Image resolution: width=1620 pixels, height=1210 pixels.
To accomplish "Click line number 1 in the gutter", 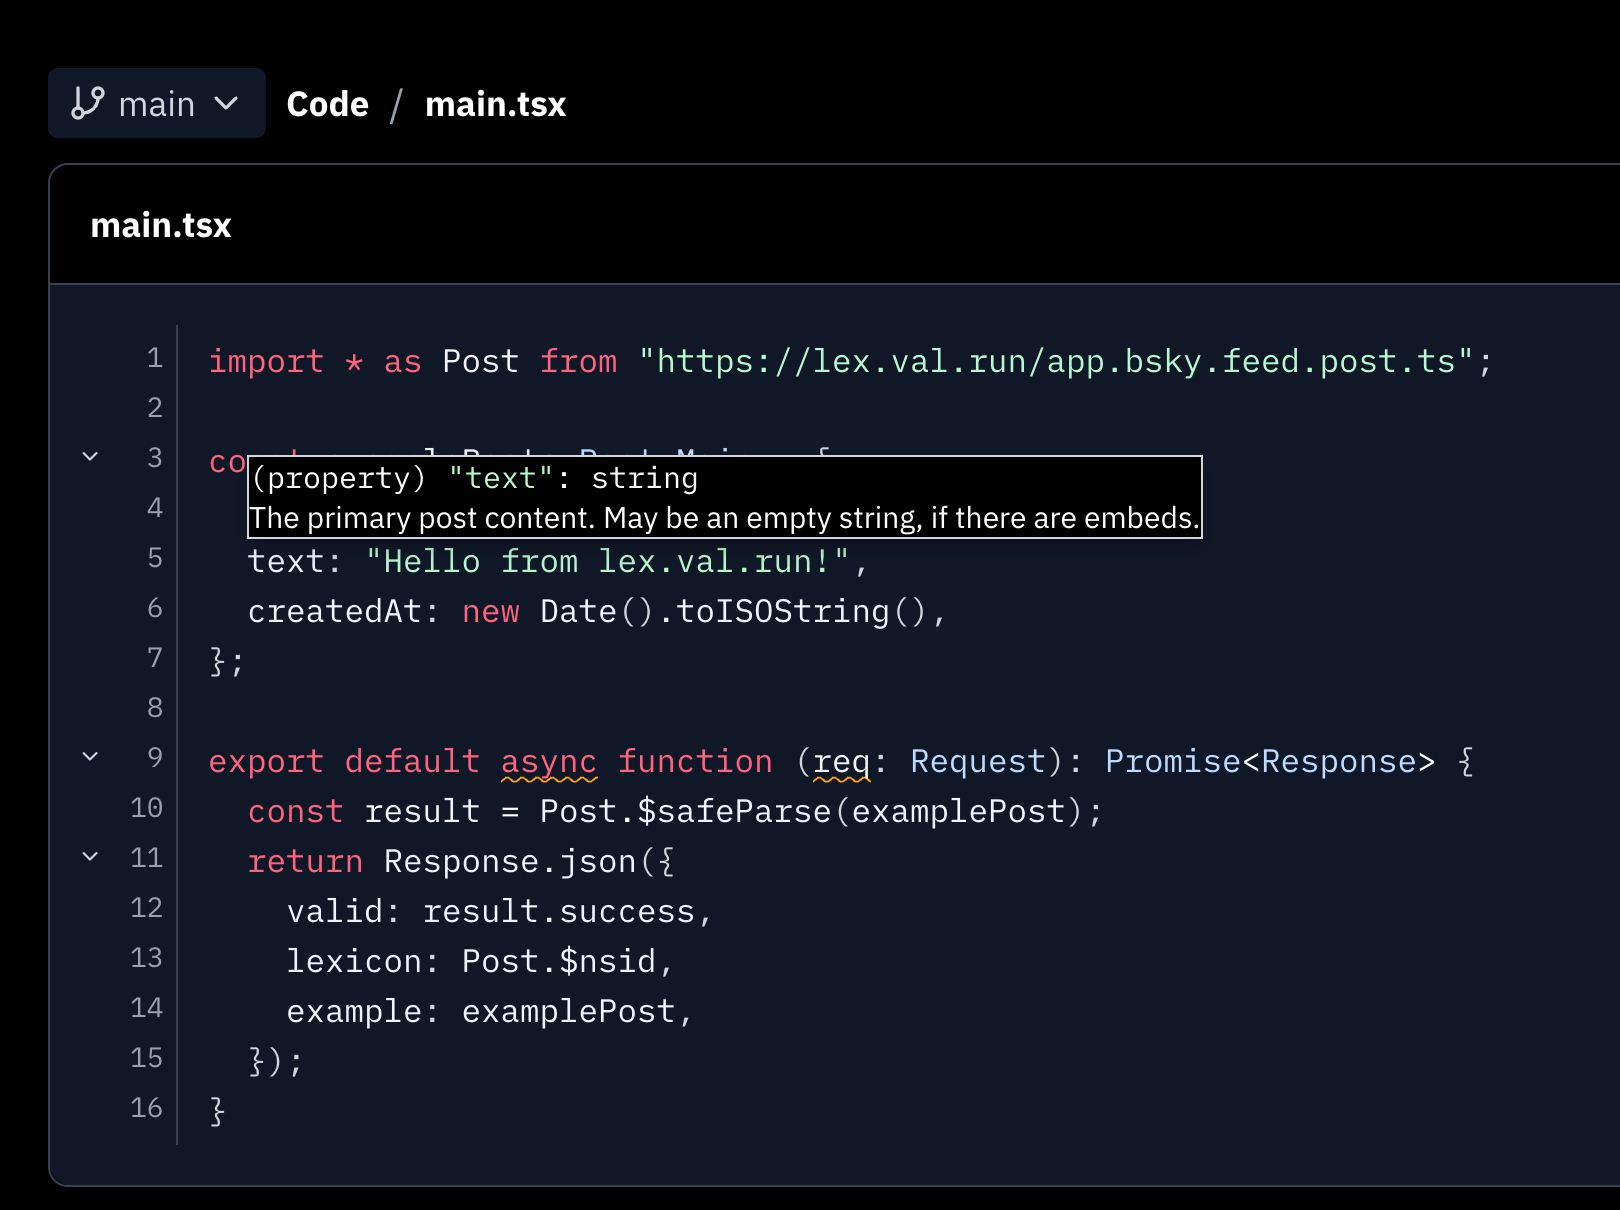I will [x=154, y=358].
